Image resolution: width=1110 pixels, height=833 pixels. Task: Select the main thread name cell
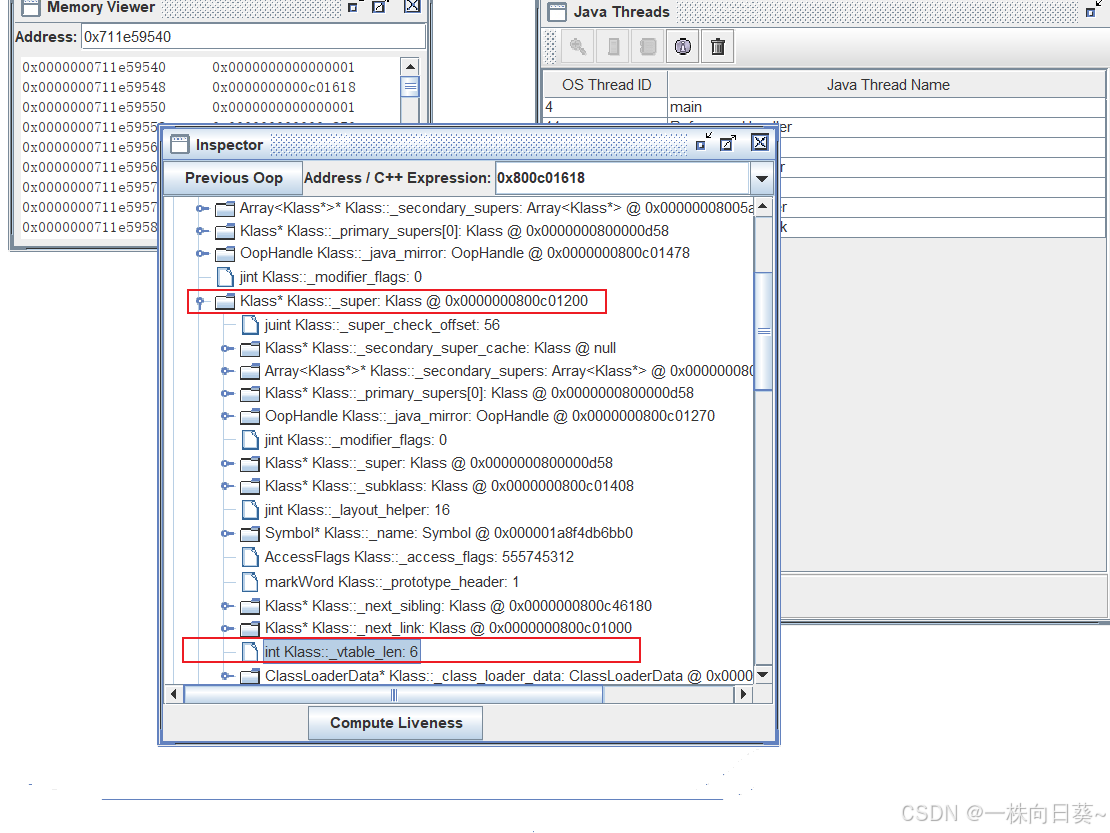pos(886,107)
